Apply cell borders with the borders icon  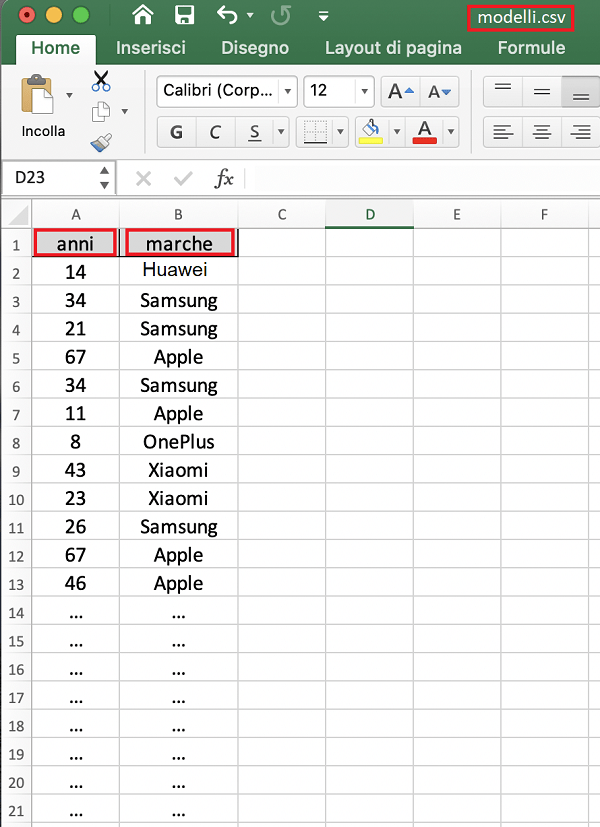pyautogui.click(x=315, y=132)
